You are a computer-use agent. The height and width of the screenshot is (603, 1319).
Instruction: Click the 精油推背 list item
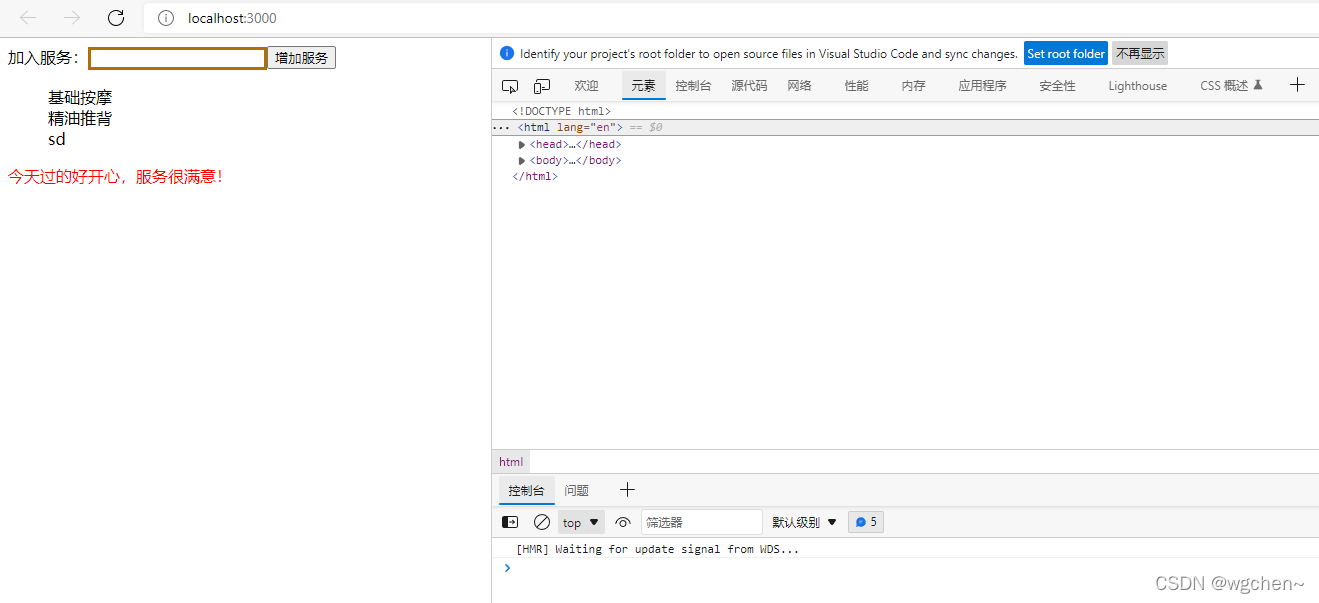[x=80, y=118]
